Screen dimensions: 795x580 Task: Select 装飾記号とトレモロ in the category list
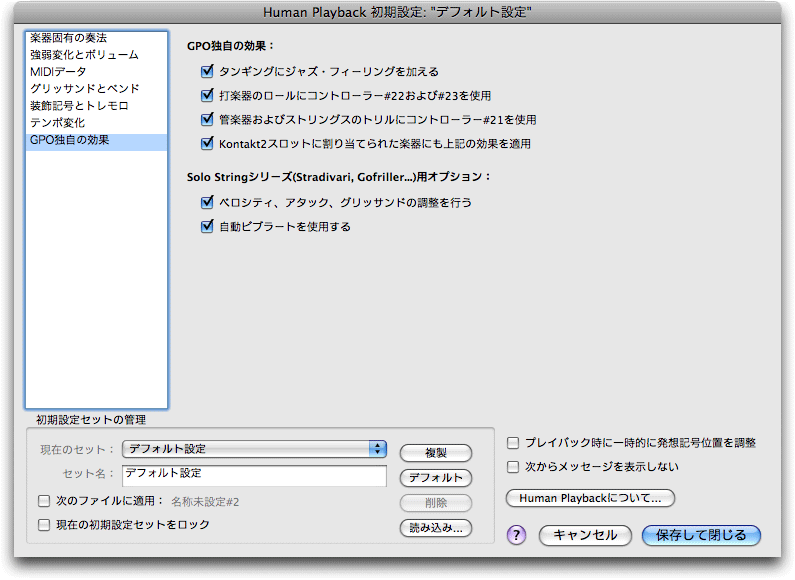coord(96,105)
